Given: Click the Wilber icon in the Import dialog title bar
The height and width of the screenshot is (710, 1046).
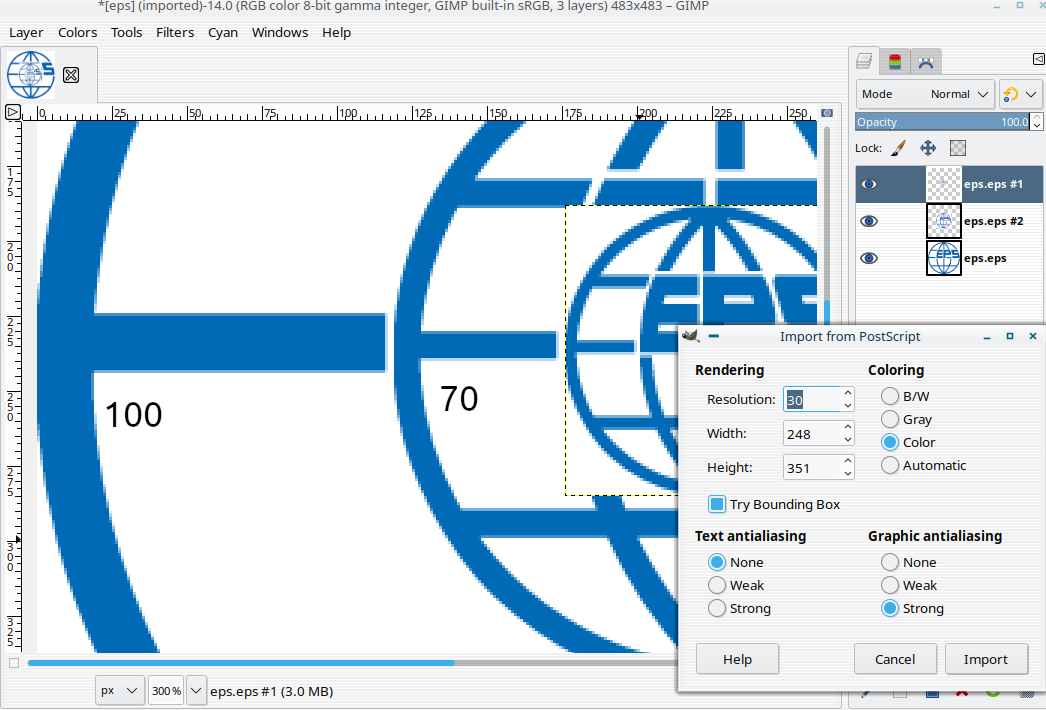Looking at the screenshot, I should pyautogui.click(x=690, y=336).
